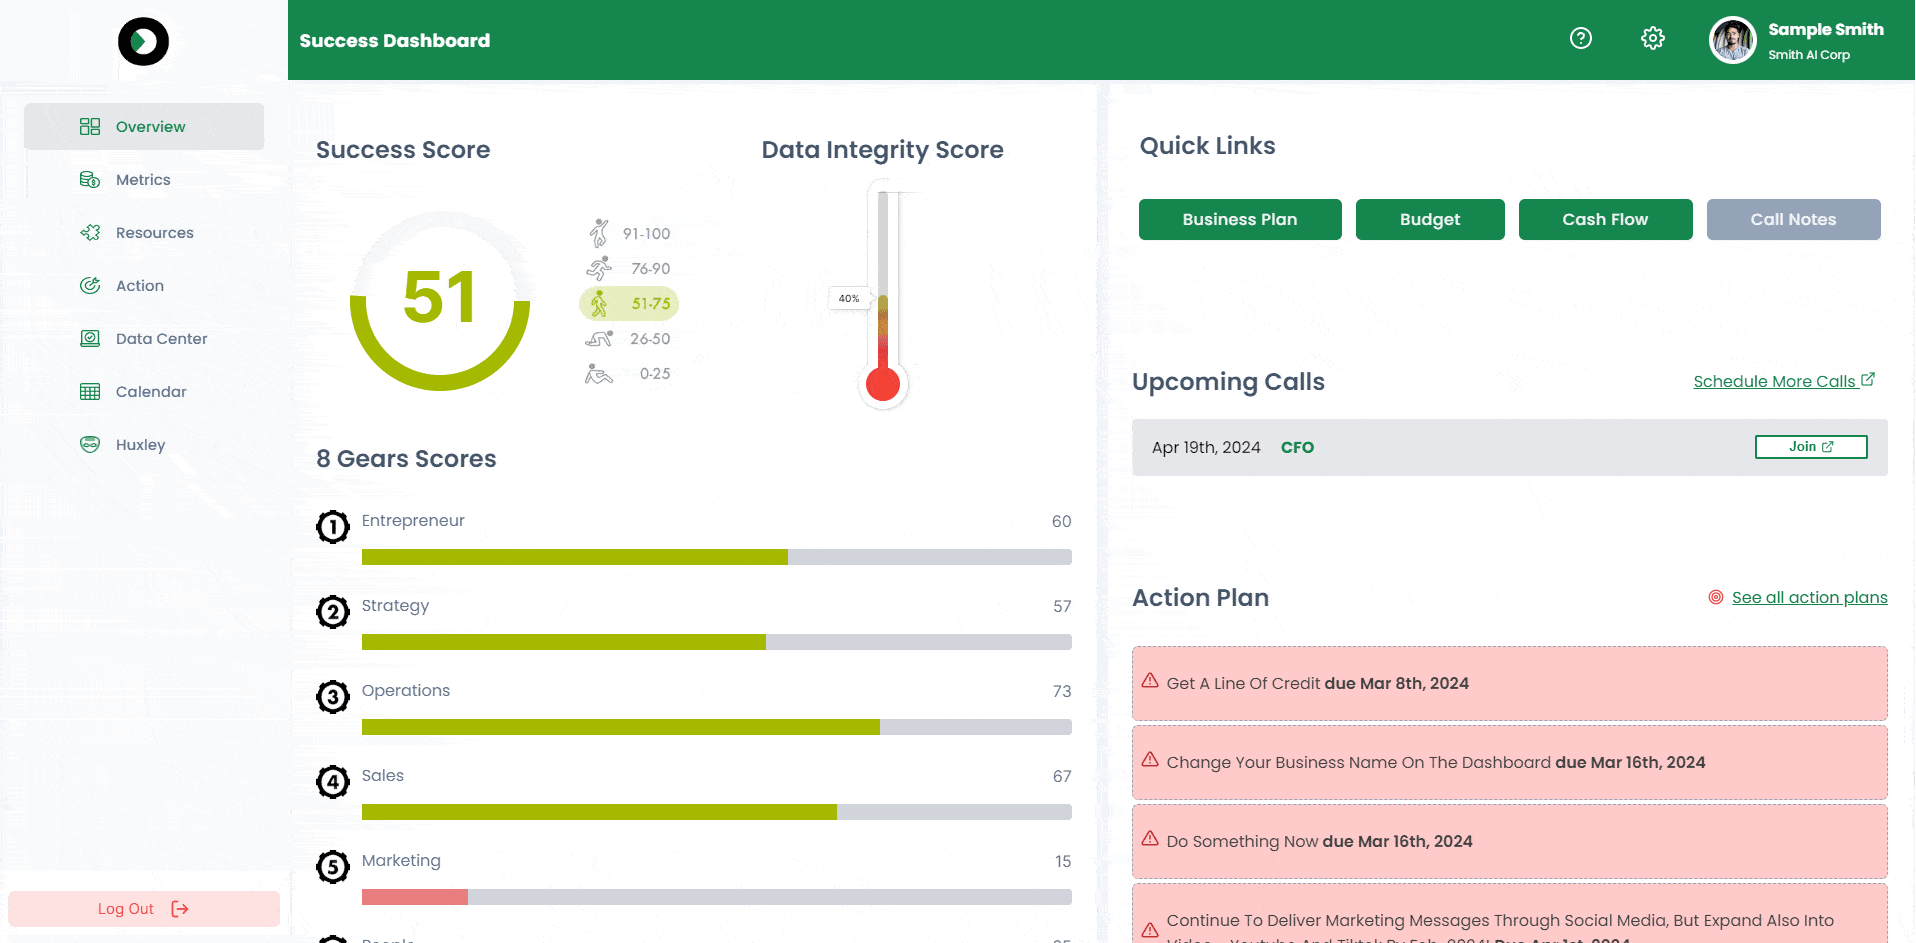
Task: Click the warning icon on Get A Line Of Credit
Action: pyautogui.click(x=1150, y=681)
